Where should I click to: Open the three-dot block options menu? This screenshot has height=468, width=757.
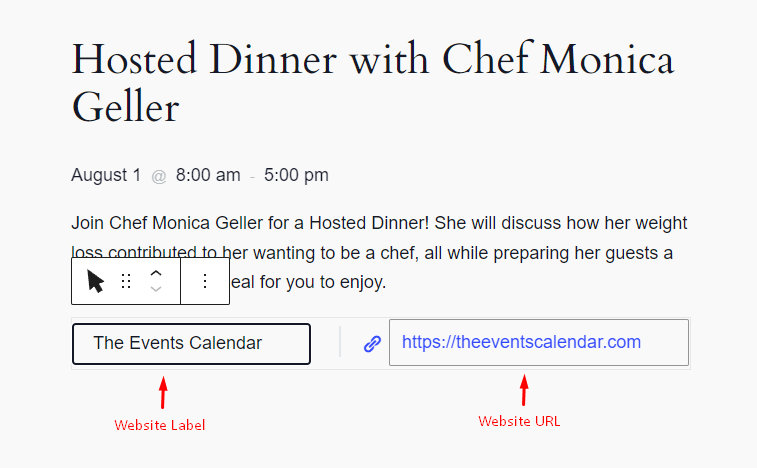pos(205,281)
